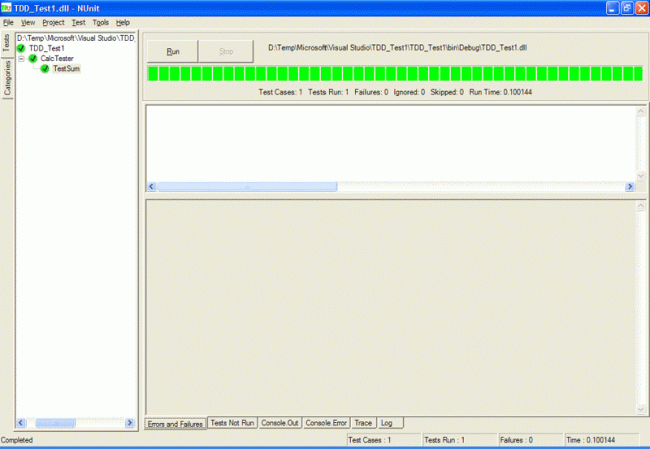Click up arrow of error list vertical scrollbar
This screenshot has height=449, width=650.
click(640, 112)
